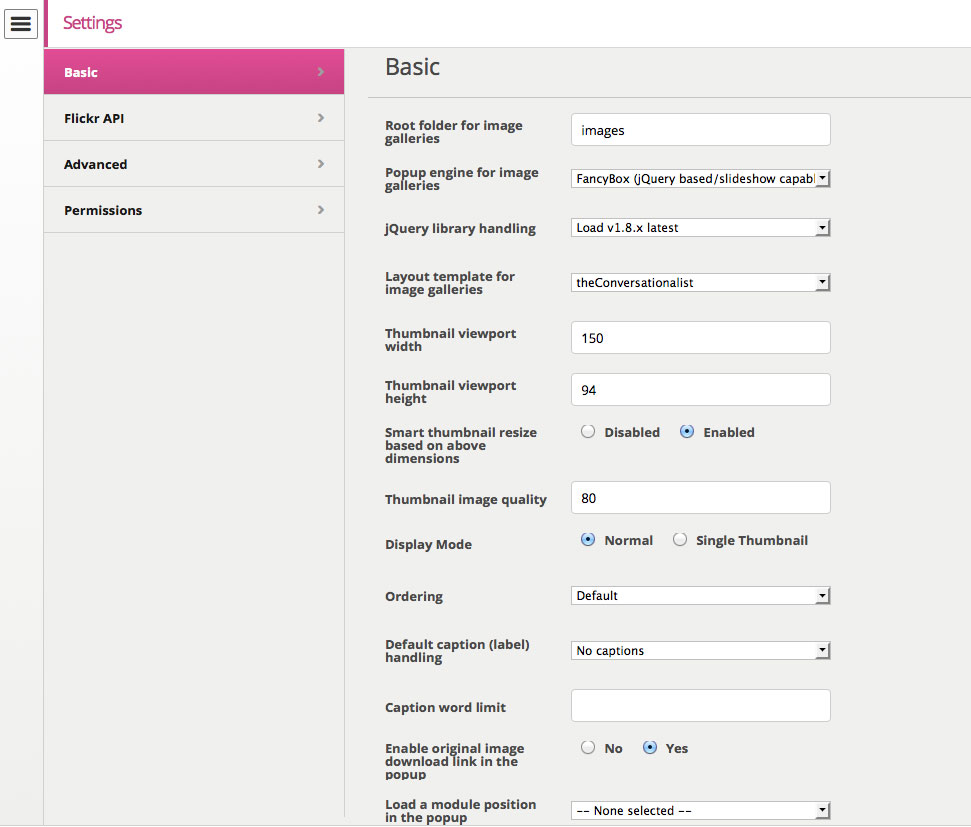Click the Caption word limit field
The width and height of the screenshot is (971, 827).
(700, 706)
